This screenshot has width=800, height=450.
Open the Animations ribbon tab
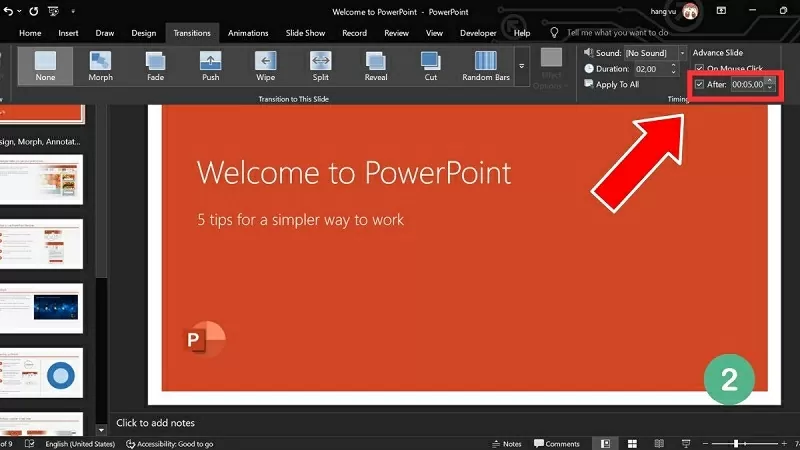248,33
